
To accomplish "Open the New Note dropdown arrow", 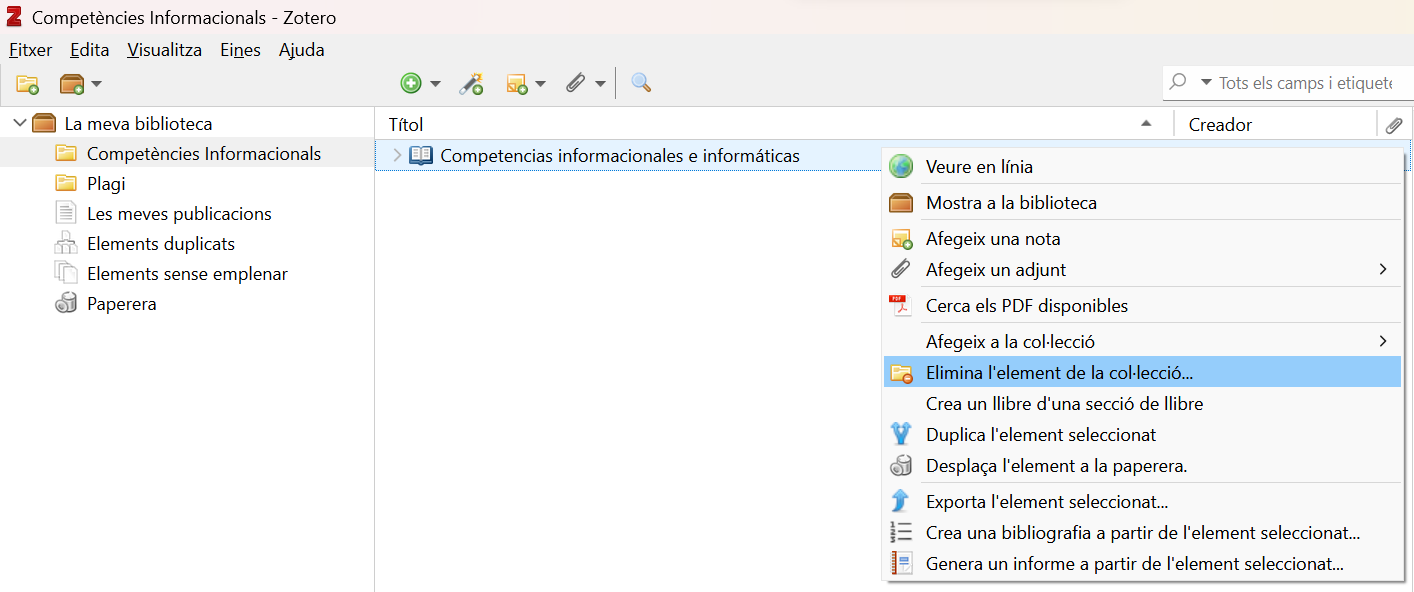I will [x=541, y=84].
